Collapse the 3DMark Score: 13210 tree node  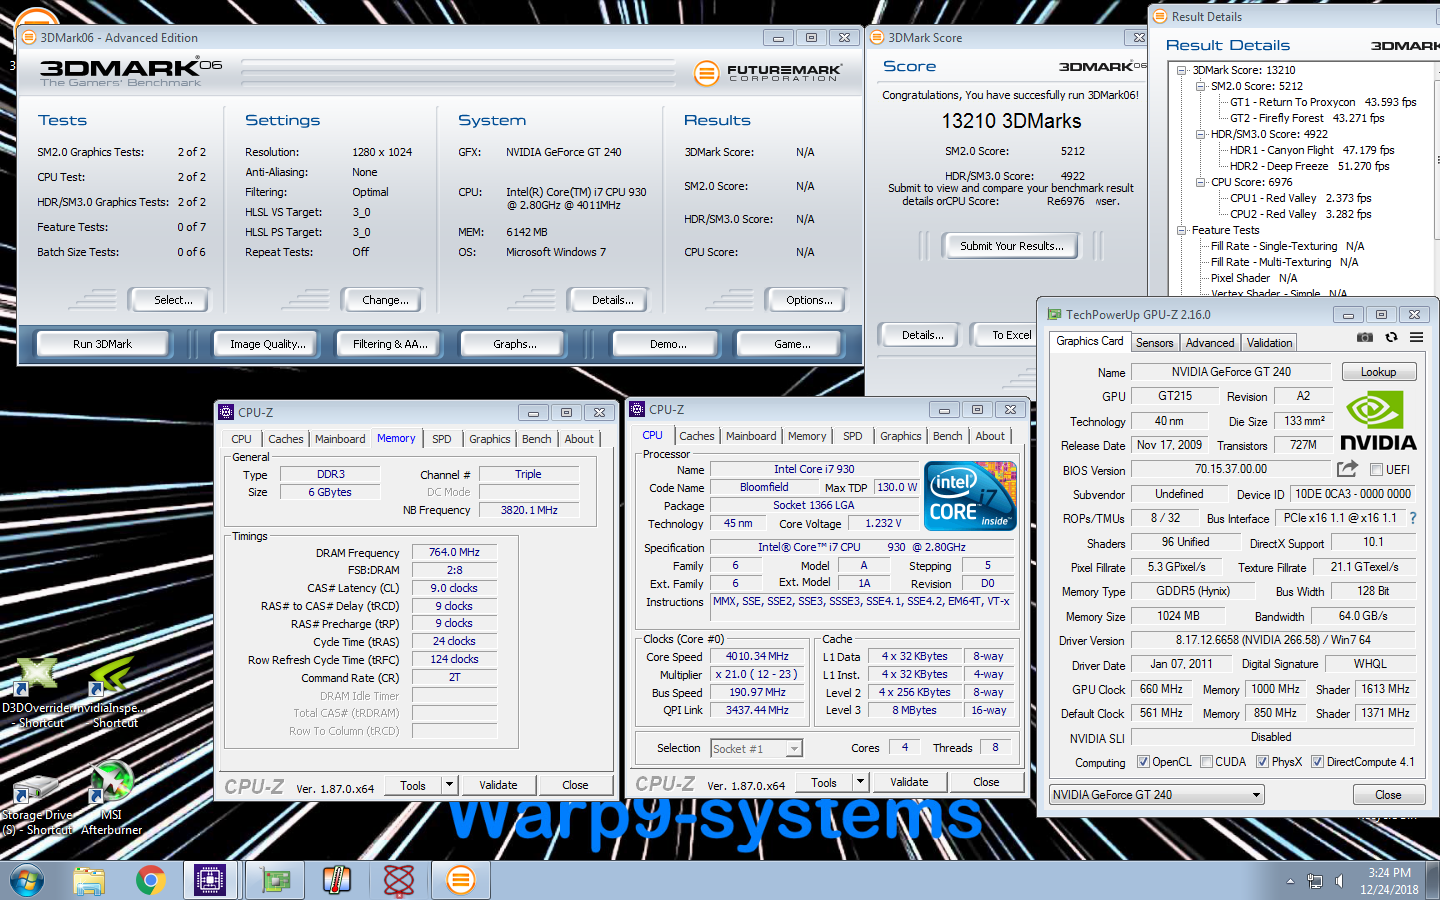[1181, 70]
